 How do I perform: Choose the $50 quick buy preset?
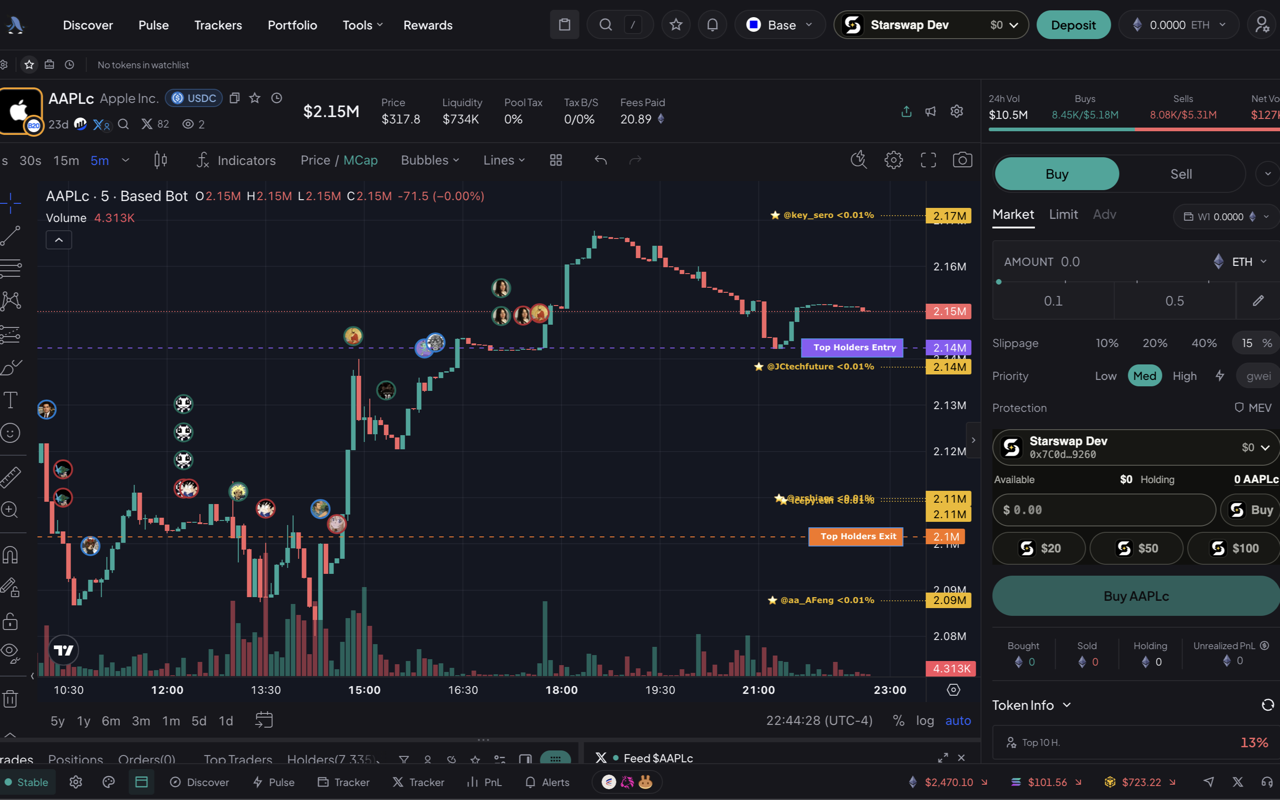[1136, 548]
